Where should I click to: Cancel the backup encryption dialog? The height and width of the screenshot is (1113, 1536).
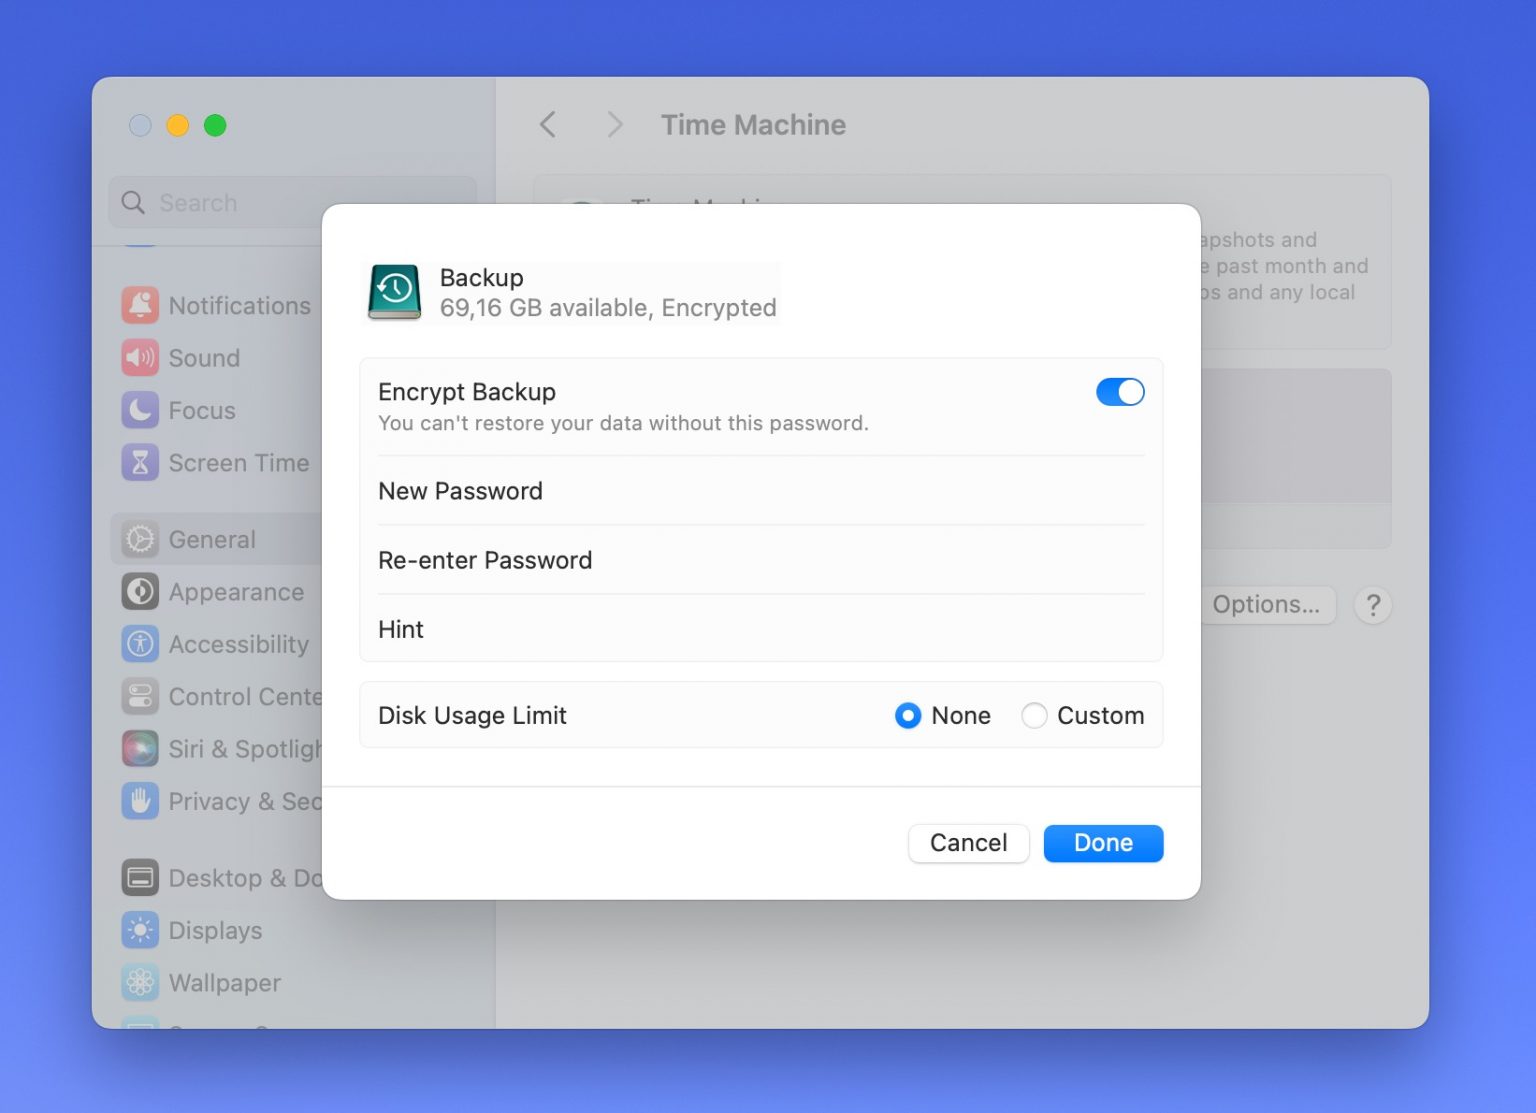pyautogui.click(x=967, y=842)
